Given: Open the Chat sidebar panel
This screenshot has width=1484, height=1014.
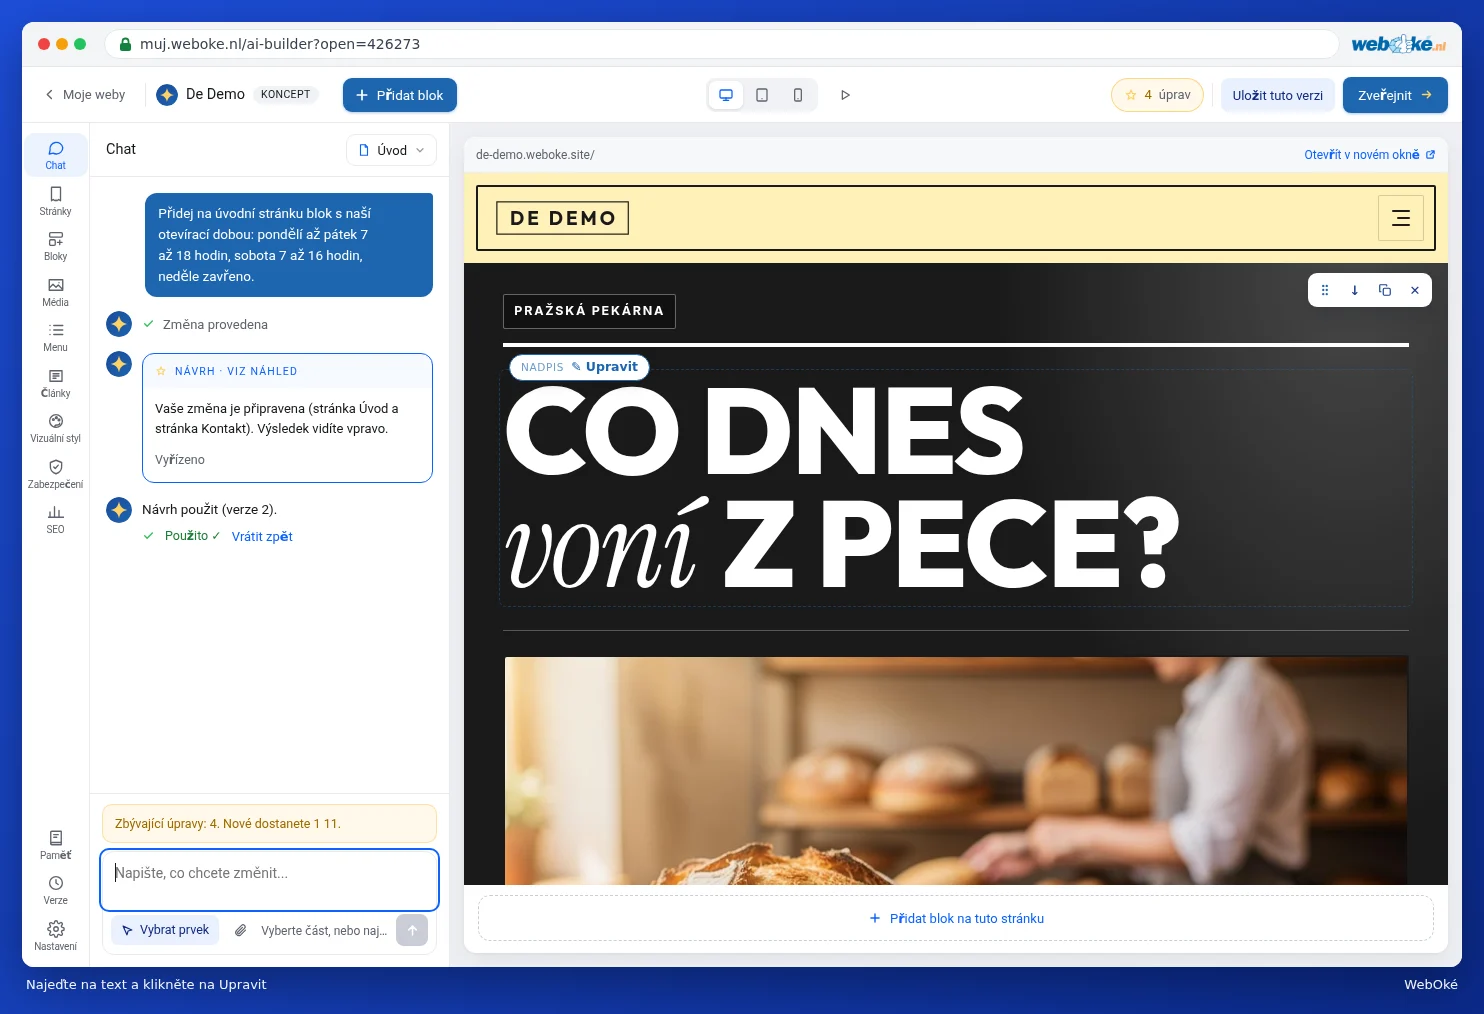Looking at the screenshot, I should (x=56, y=155).
